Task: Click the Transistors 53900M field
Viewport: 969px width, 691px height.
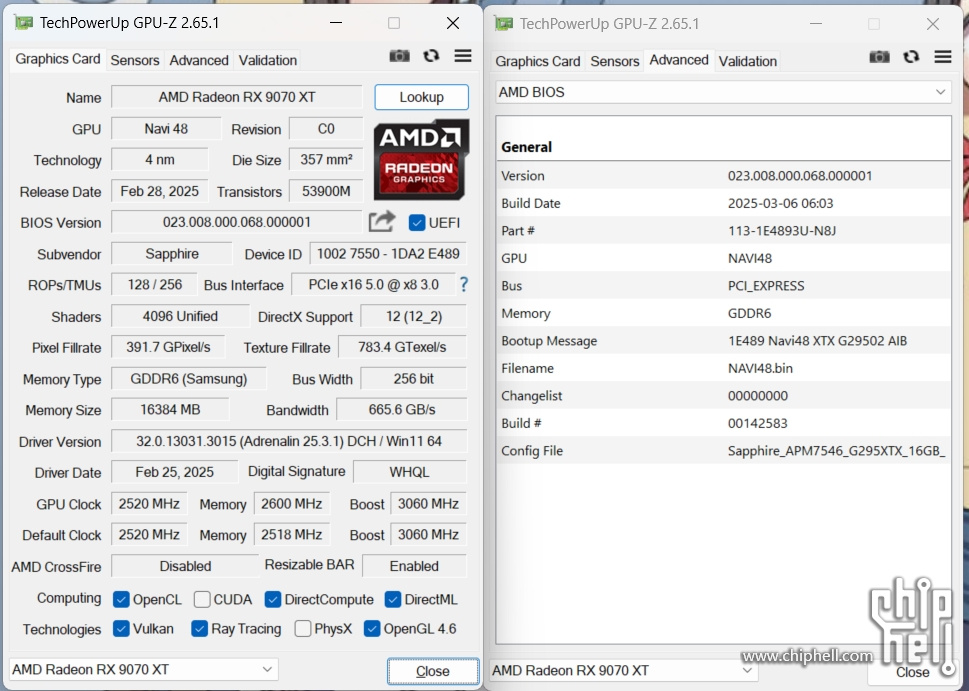Action: coord(326,192)
